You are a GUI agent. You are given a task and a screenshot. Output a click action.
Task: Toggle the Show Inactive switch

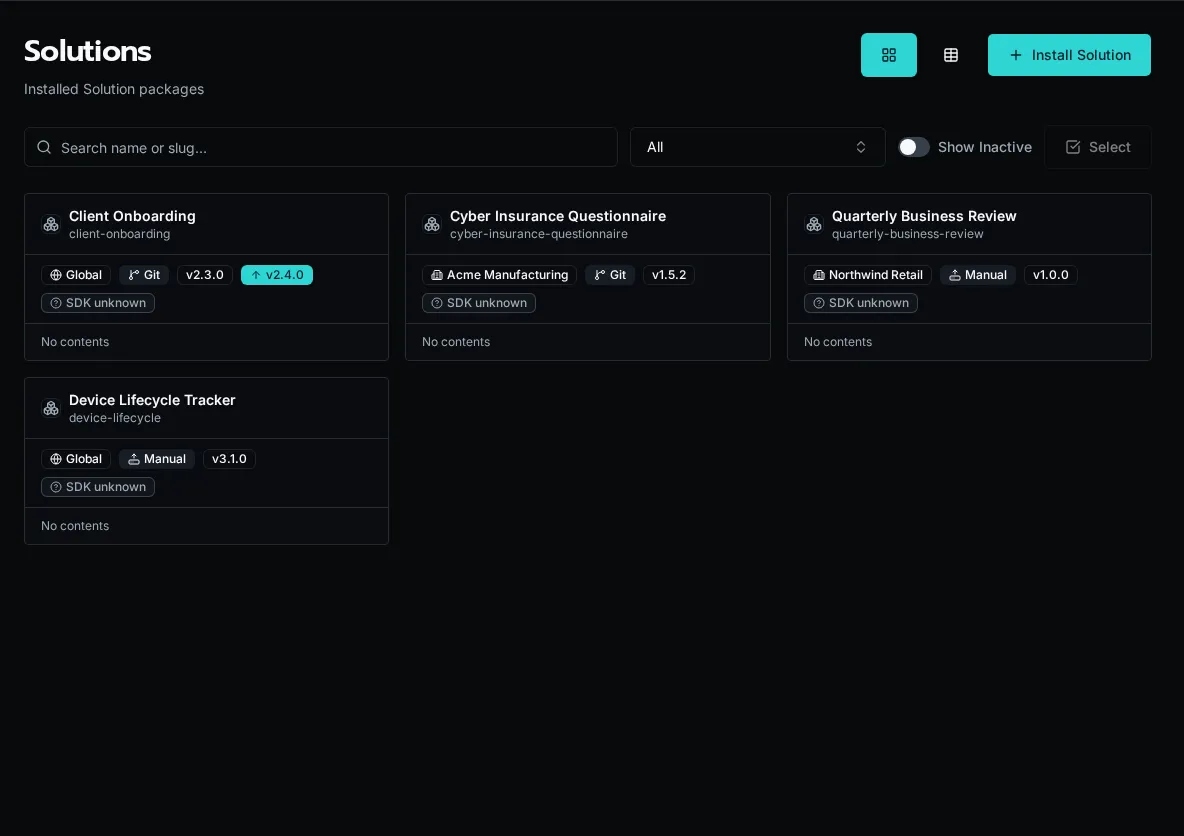pyautogui.click(x=914, y=147)
